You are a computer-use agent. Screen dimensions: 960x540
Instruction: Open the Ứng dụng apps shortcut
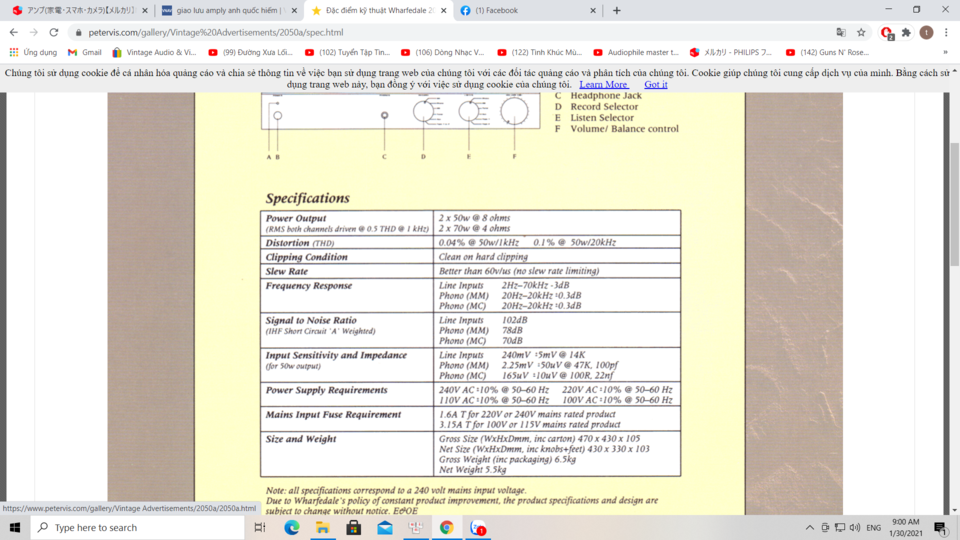33,53
